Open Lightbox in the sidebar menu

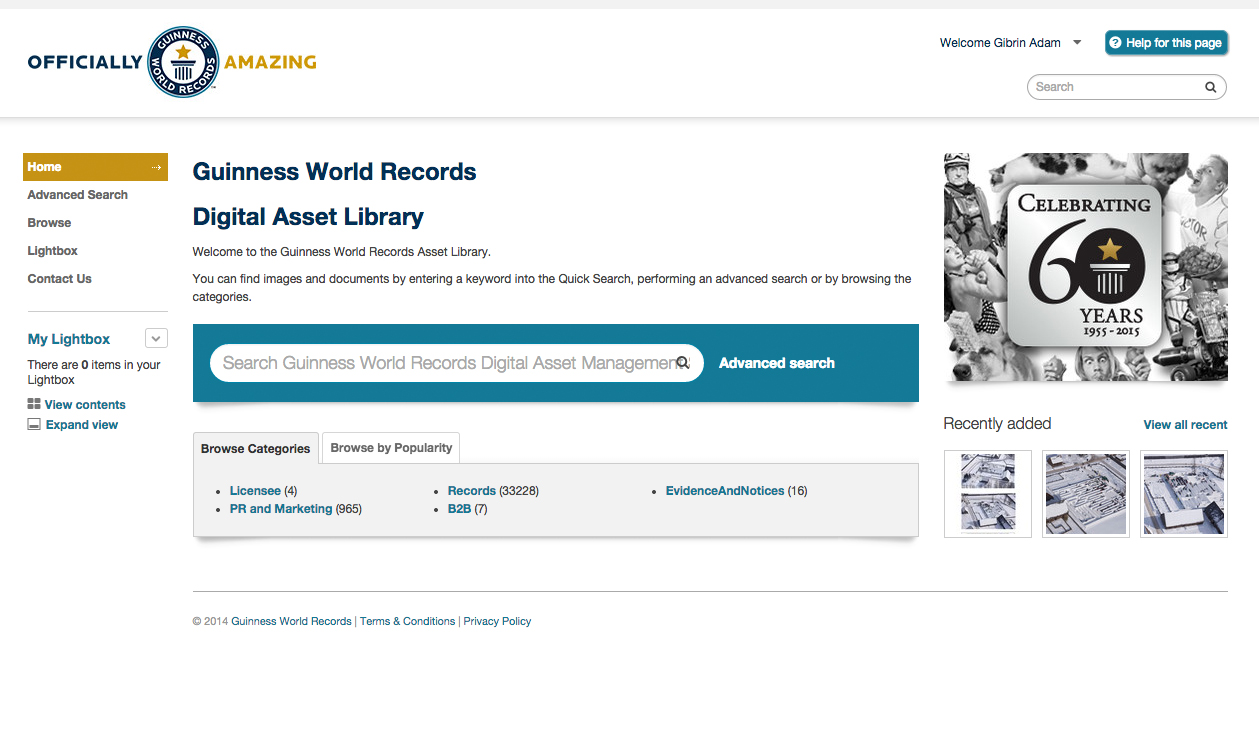tap(52, 251)
